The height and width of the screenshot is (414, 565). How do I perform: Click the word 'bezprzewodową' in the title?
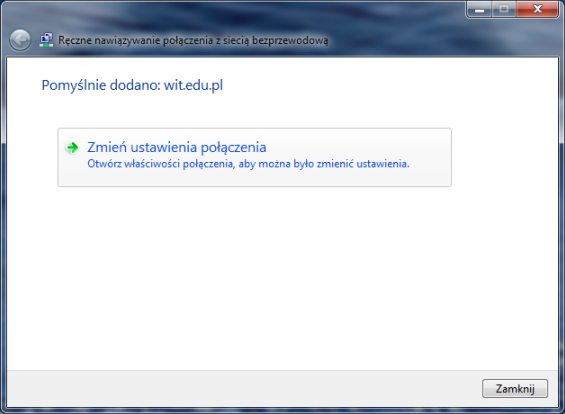[290, 40]
